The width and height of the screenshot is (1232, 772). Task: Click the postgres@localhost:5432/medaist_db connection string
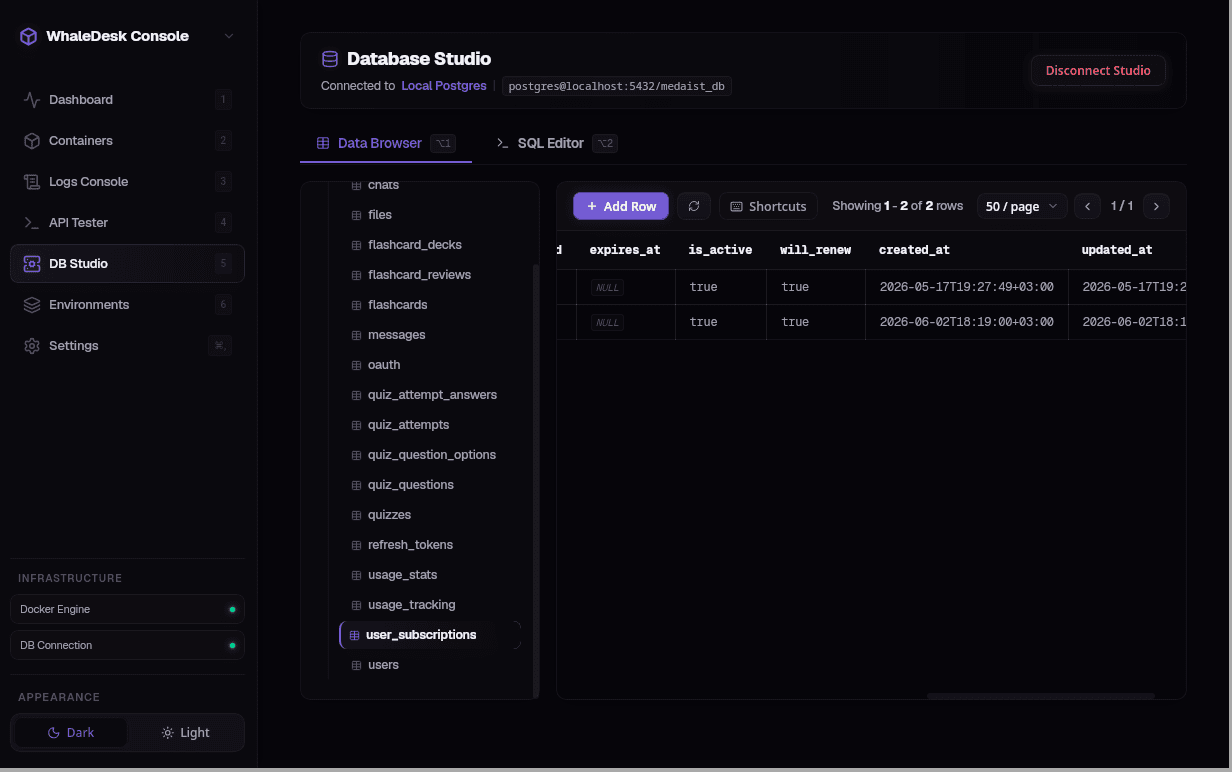click(x=617, y=87)
